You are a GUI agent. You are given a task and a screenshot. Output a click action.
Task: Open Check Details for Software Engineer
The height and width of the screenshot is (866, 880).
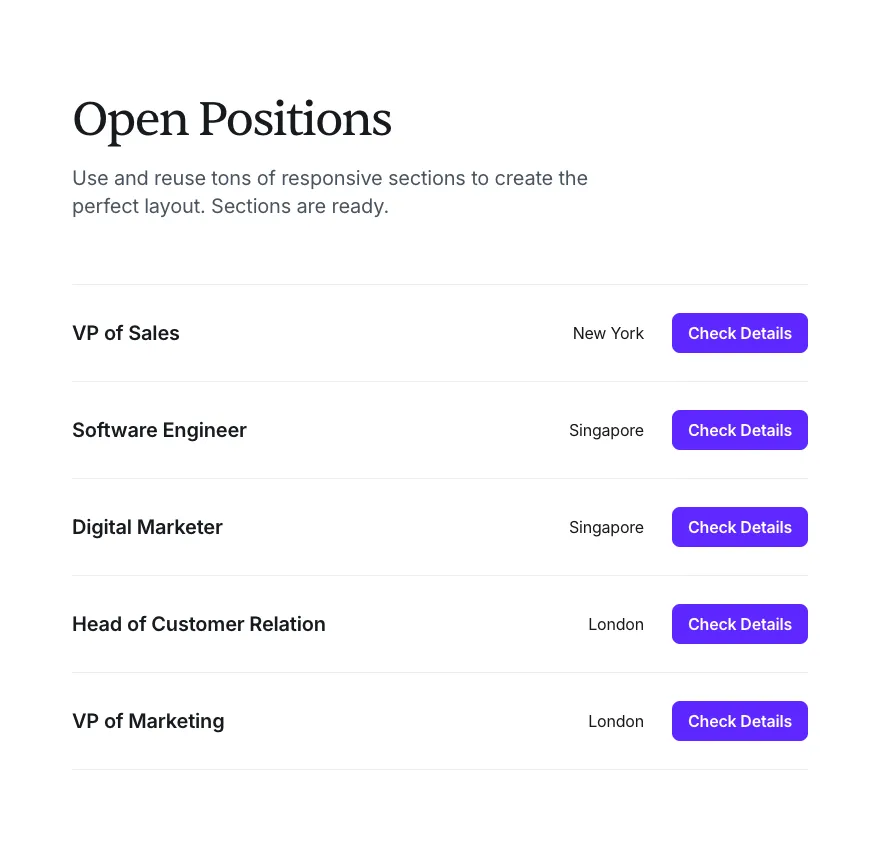point(739,430)
